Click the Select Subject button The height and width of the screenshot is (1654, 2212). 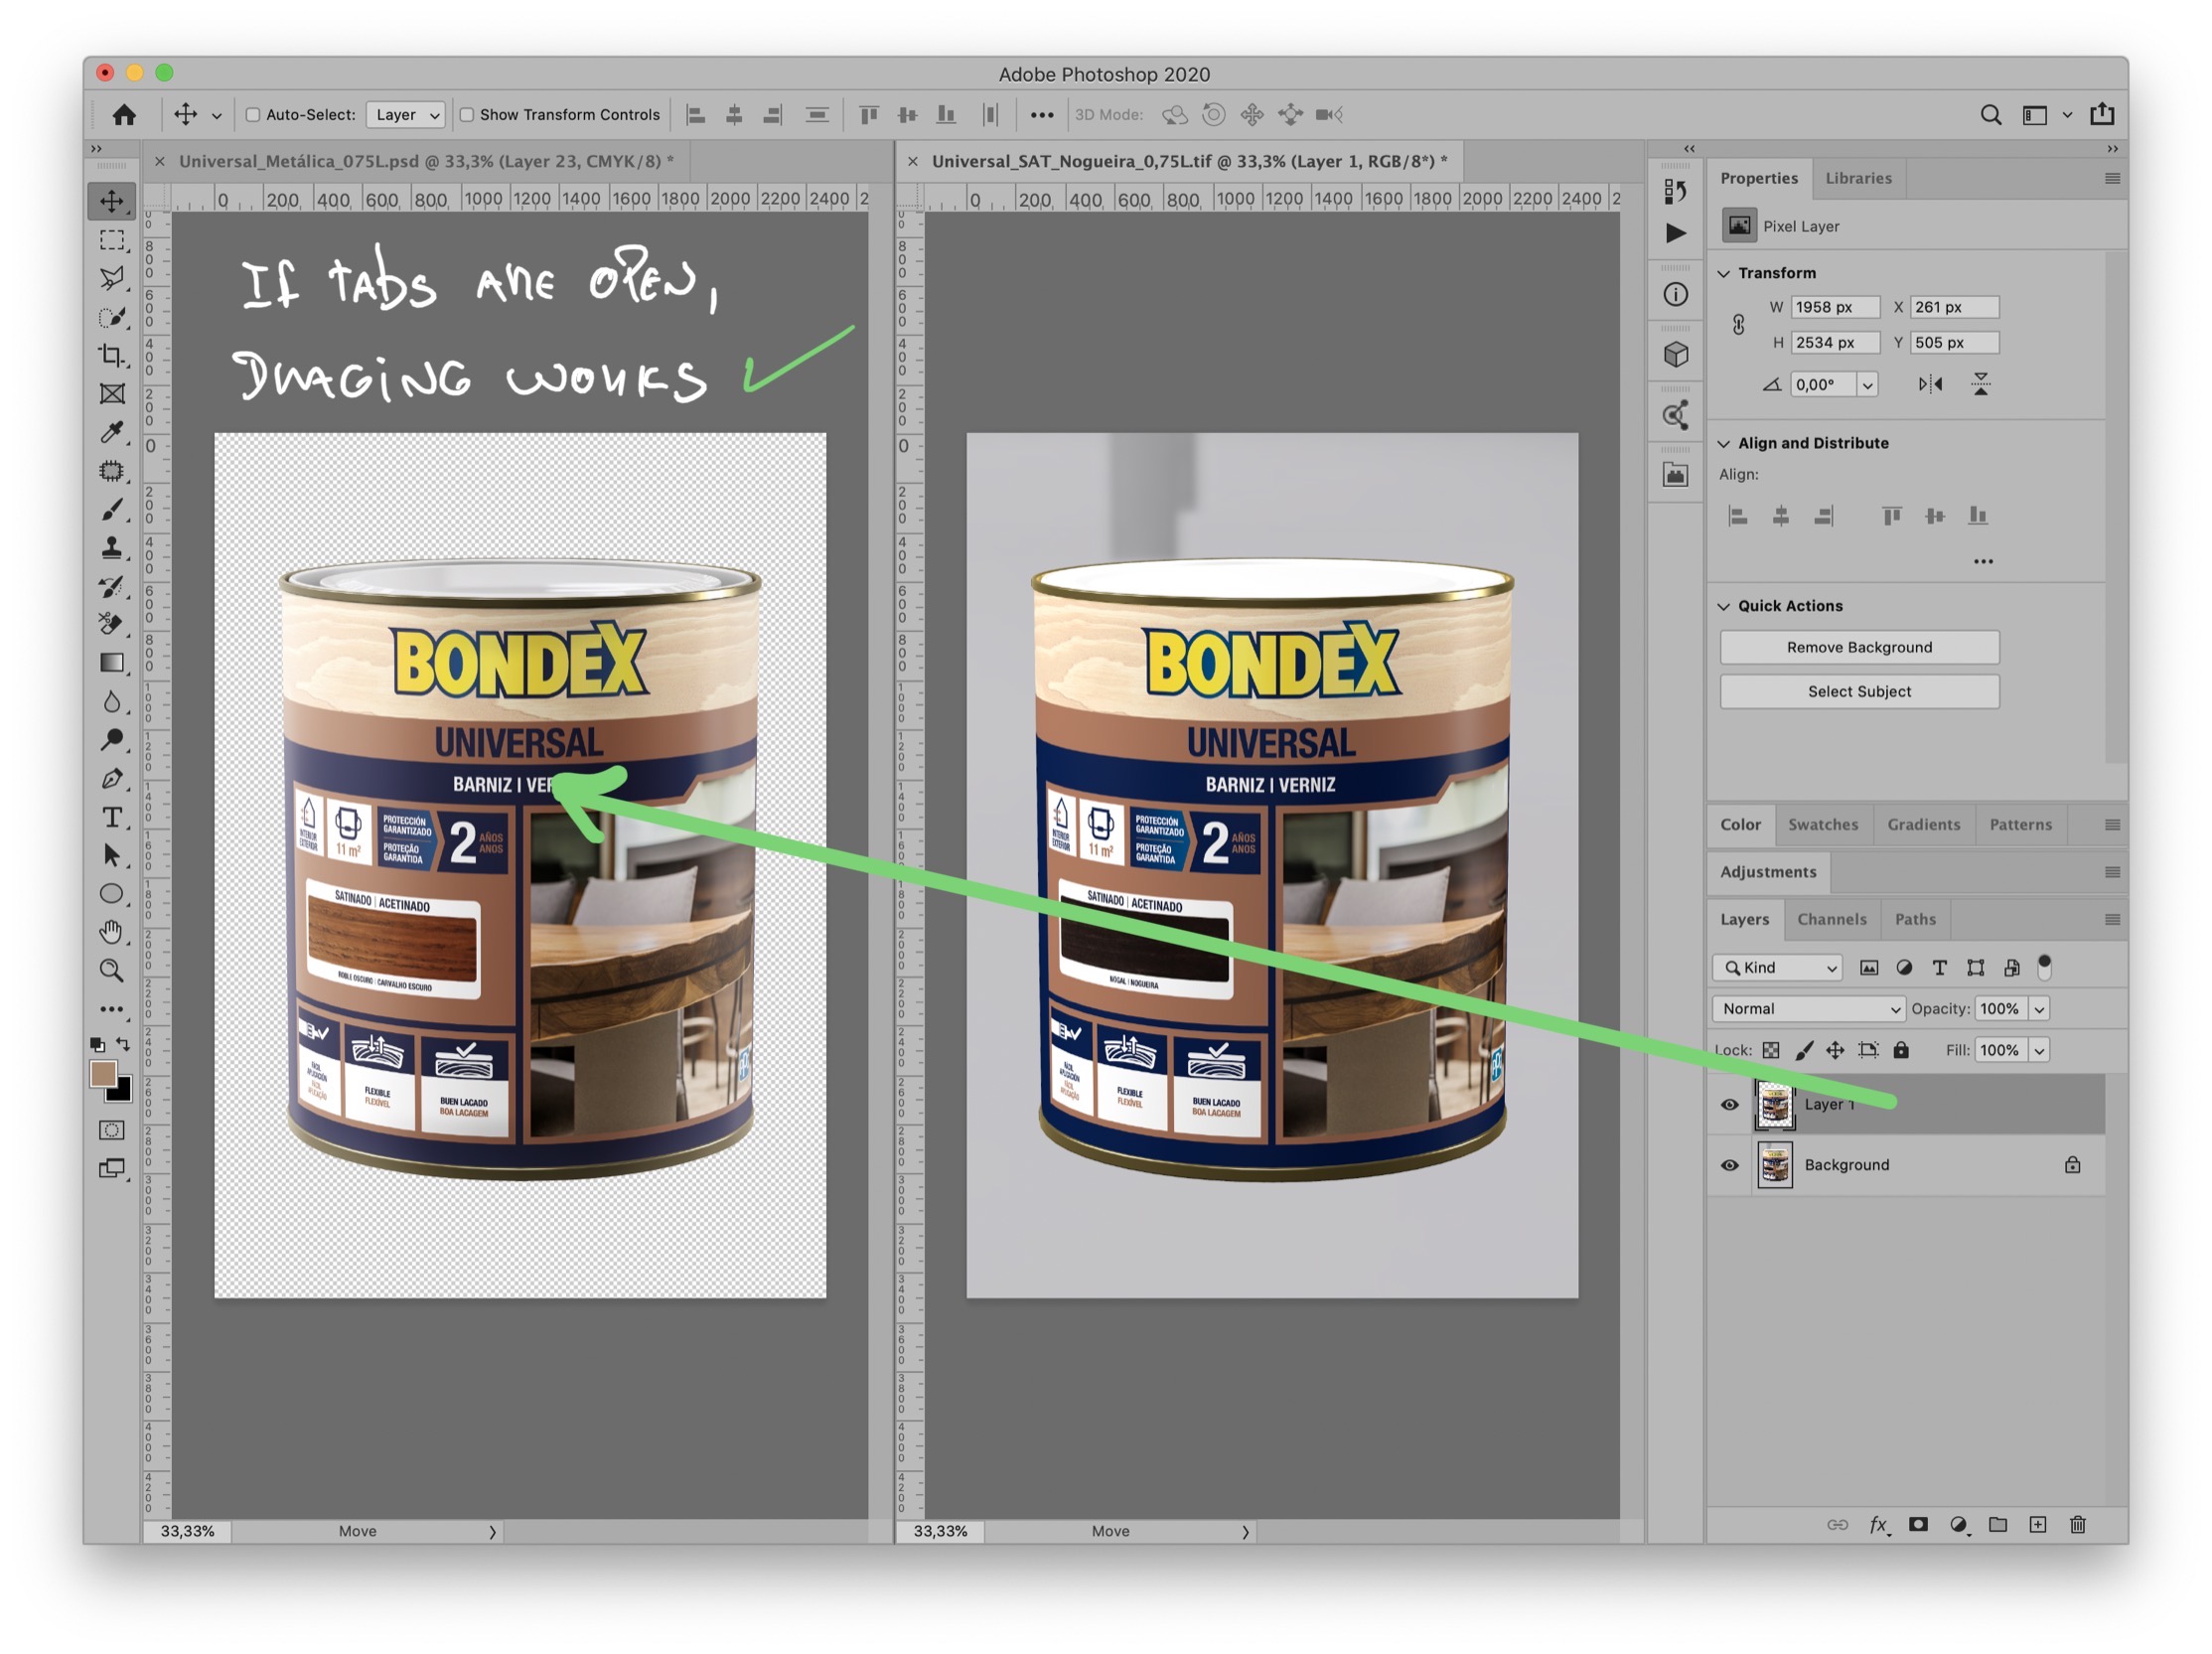point(1859,691)
